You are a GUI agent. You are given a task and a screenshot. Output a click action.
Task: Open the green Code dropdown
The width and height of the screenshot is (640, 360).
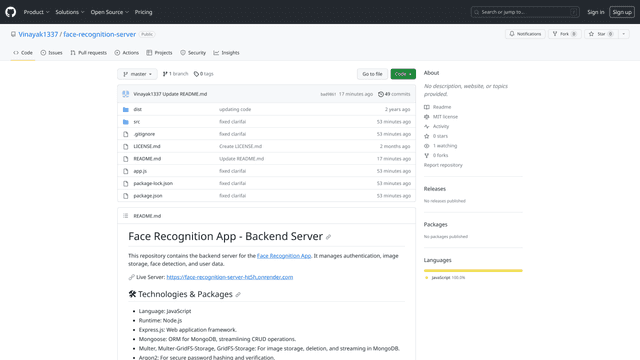[x=403, y=74]
